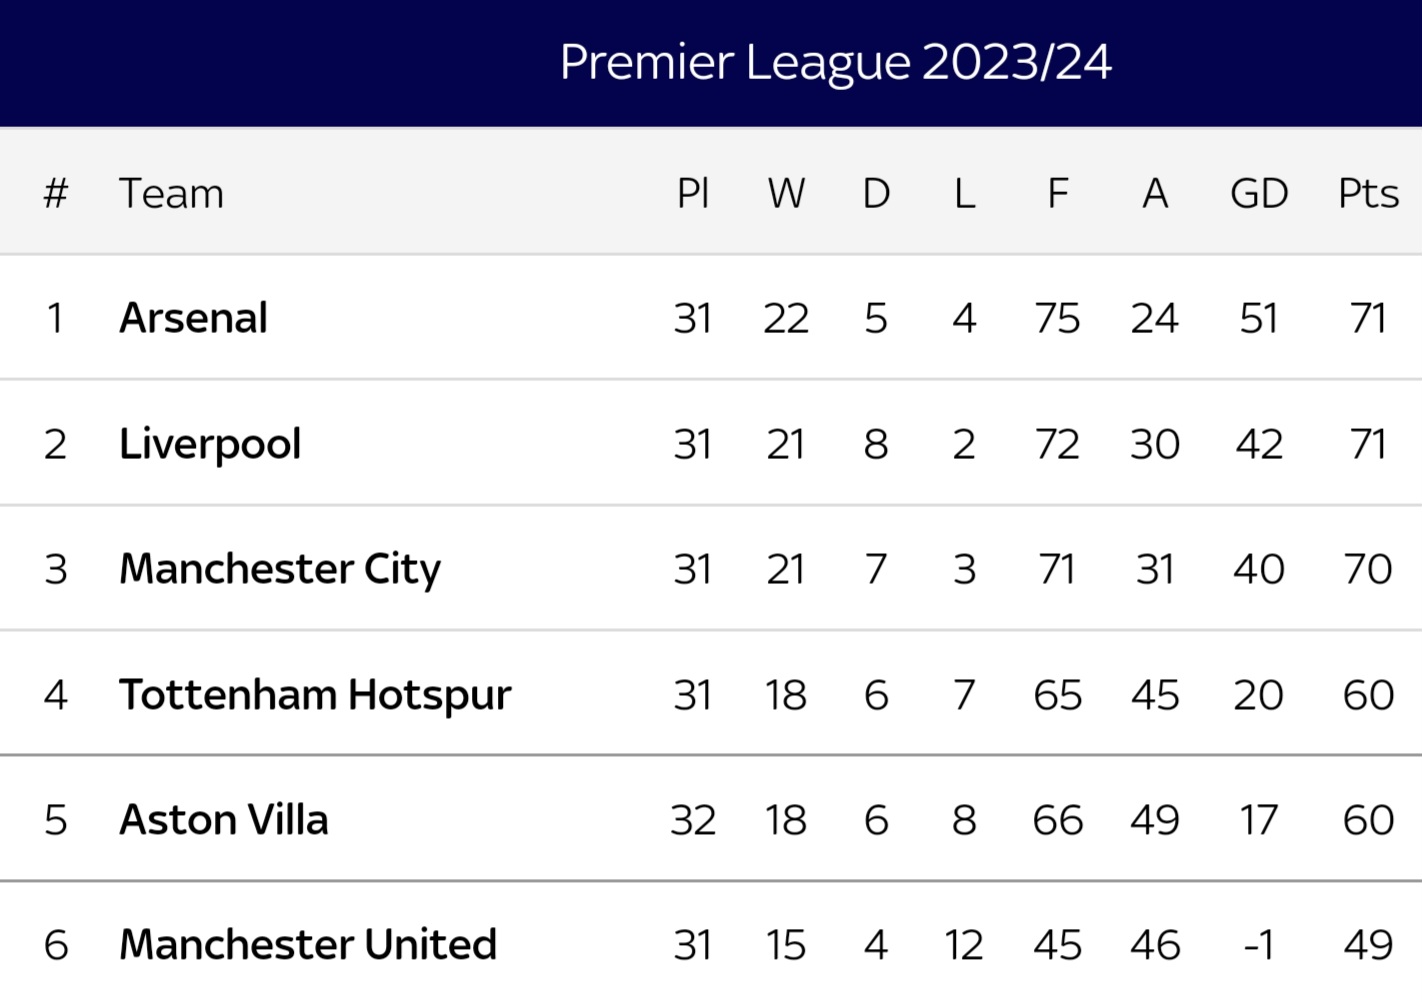Open the Liverpool team link
This screenshot has height=1002, width=1422.
point(210,444)
